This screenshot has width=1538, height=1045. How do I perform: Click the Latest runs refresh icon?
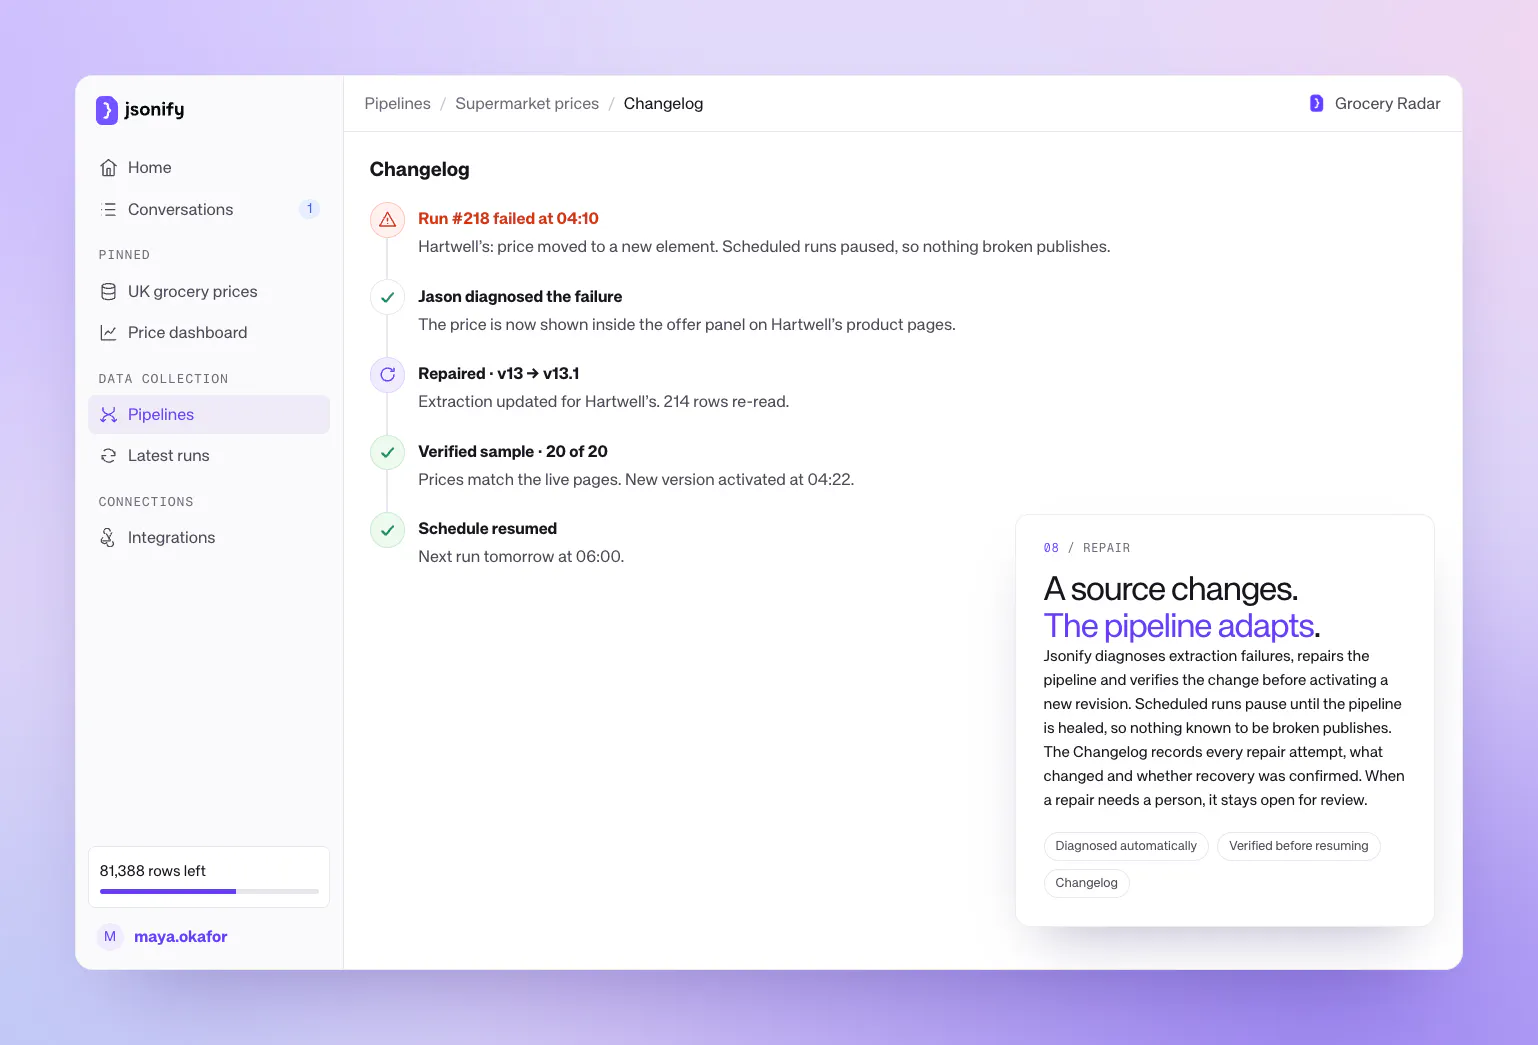coord(109,456)
